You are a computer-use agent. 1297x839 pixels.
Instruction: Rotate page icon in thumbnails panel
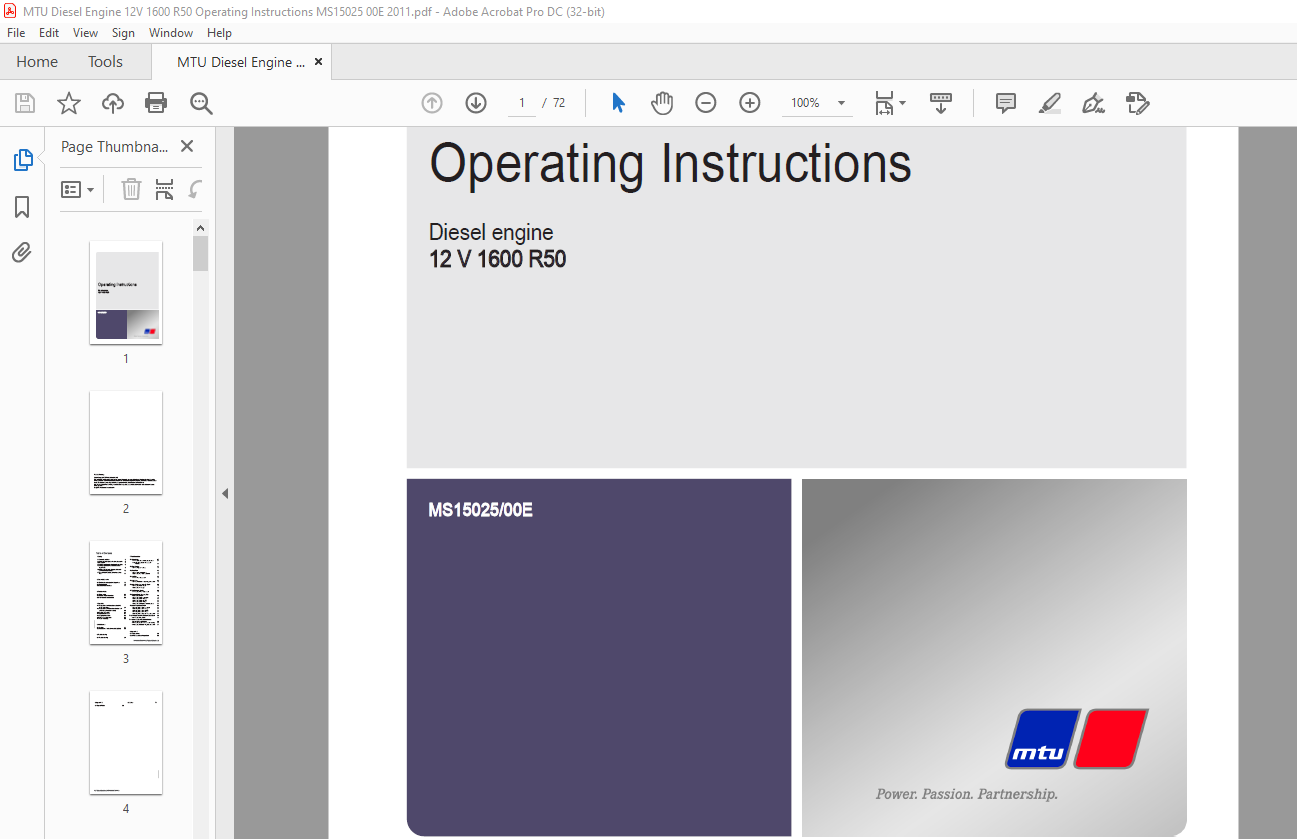coord(196,189)
